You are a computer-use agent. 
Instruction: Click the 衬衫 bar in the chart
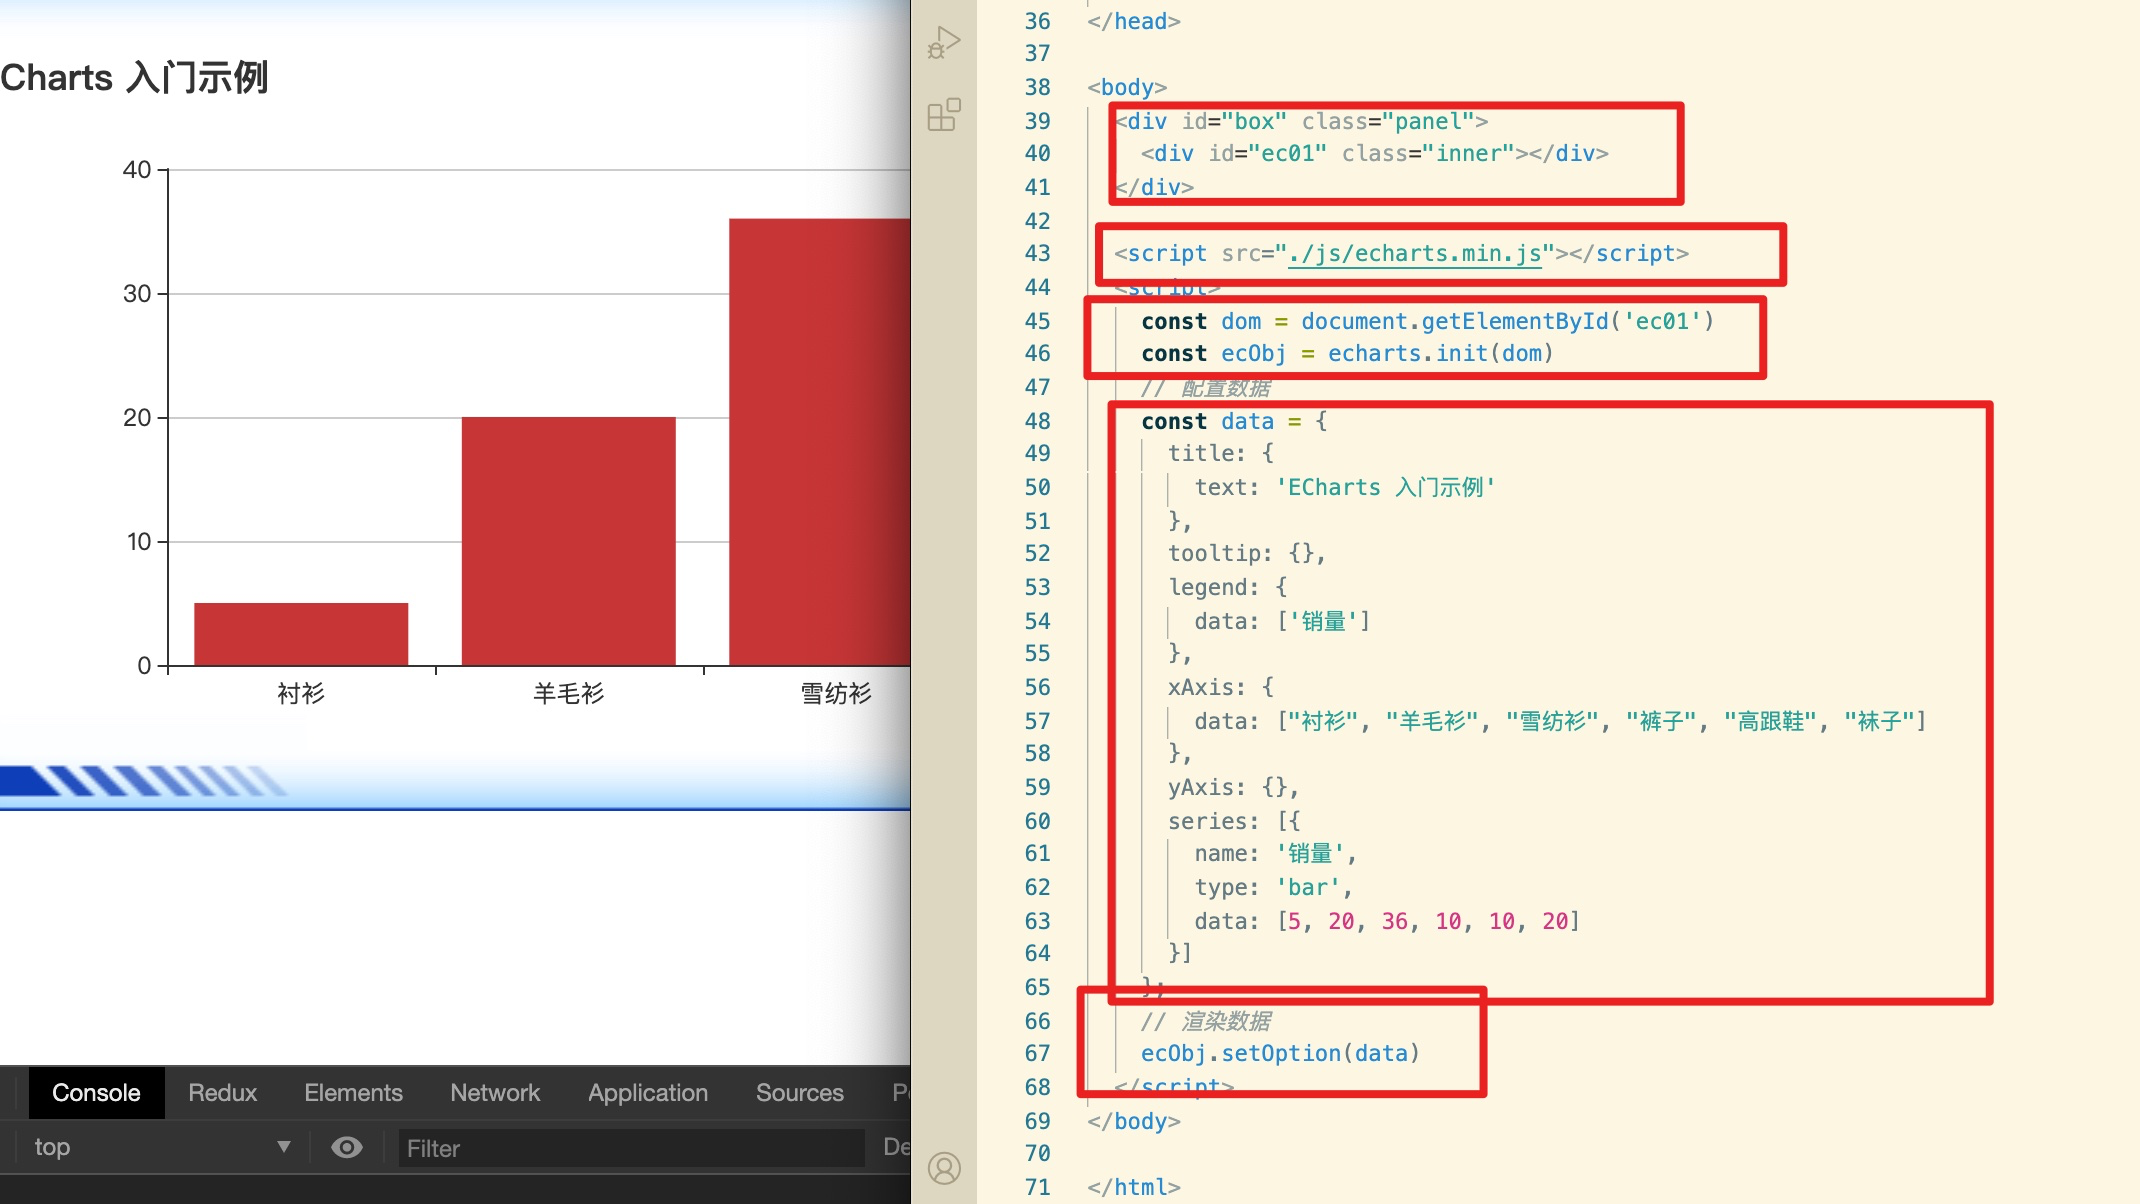[x=301, y=634]
